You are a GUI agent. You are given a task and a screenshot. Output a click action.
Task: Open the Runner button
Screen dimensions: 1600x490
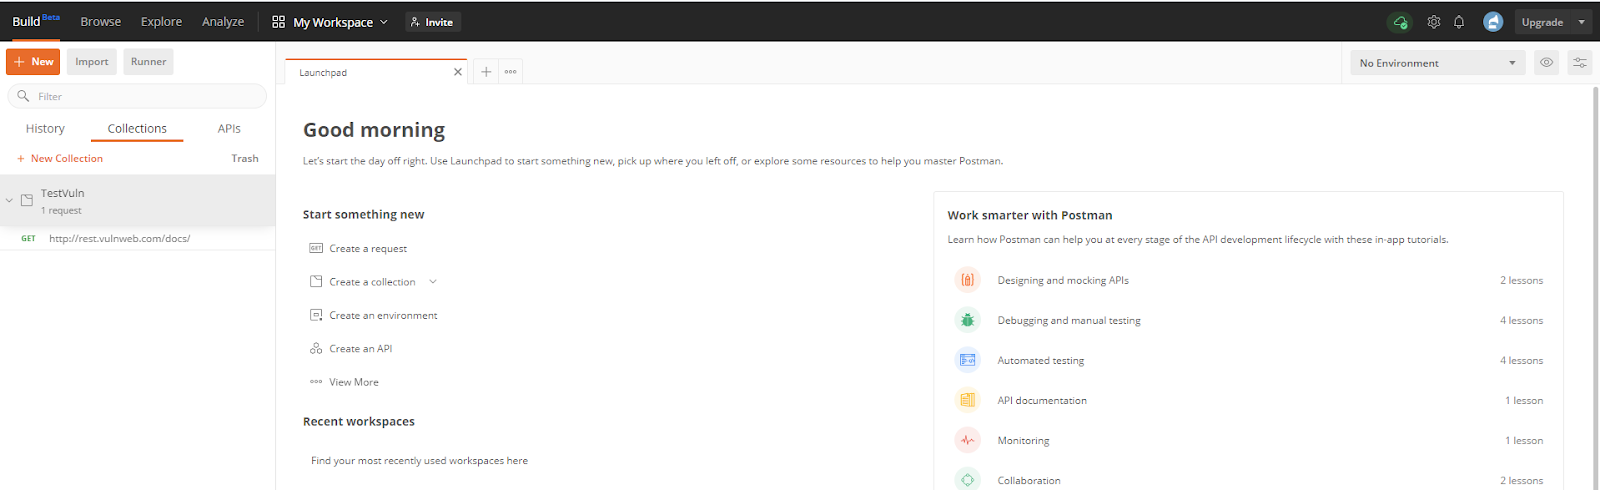pyautogui.click(x=149, y=62)
